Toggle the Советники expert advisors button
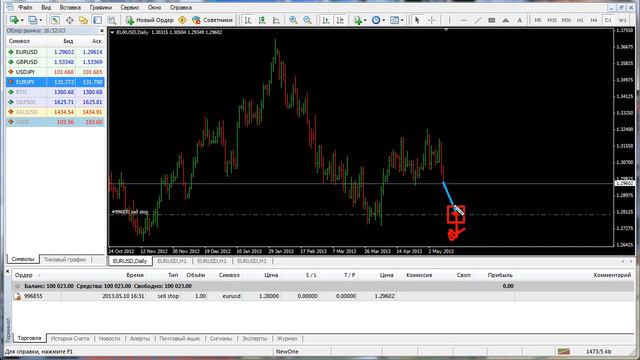Screen dimensions: 640x360 pos(212,20)
